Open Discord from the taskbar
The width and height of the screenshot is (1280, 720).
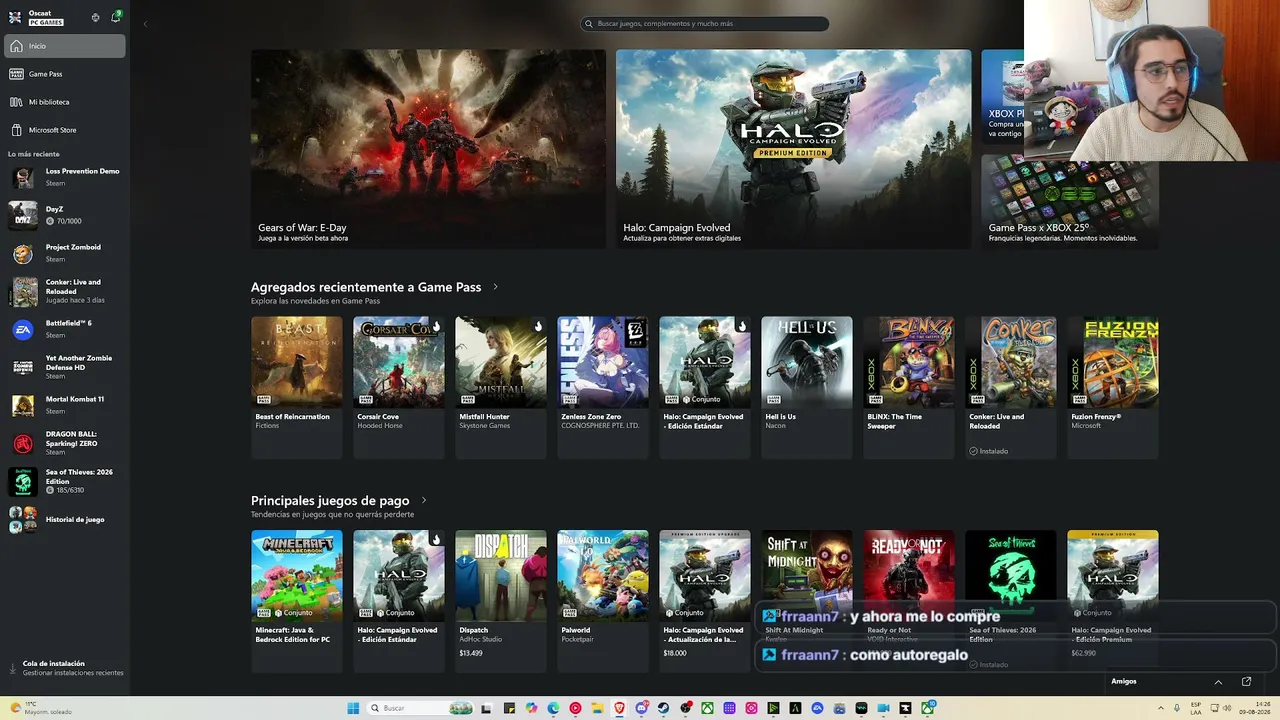pos(641,708)
